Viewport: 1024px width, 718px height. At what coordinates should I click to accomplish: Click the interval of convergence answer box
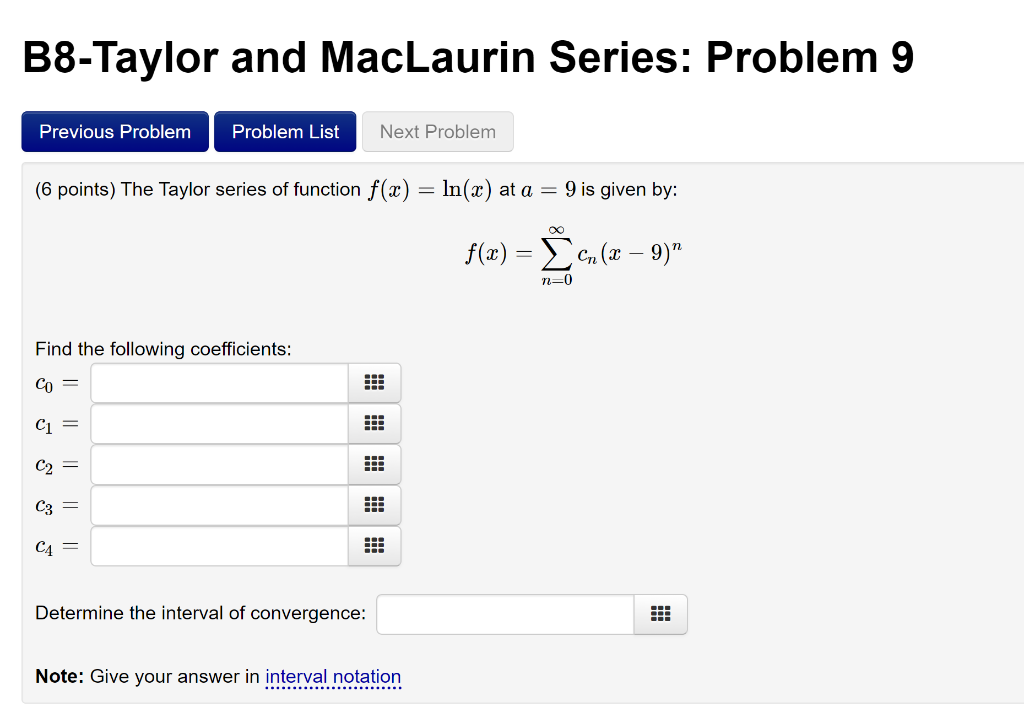(x=504, y=614)
